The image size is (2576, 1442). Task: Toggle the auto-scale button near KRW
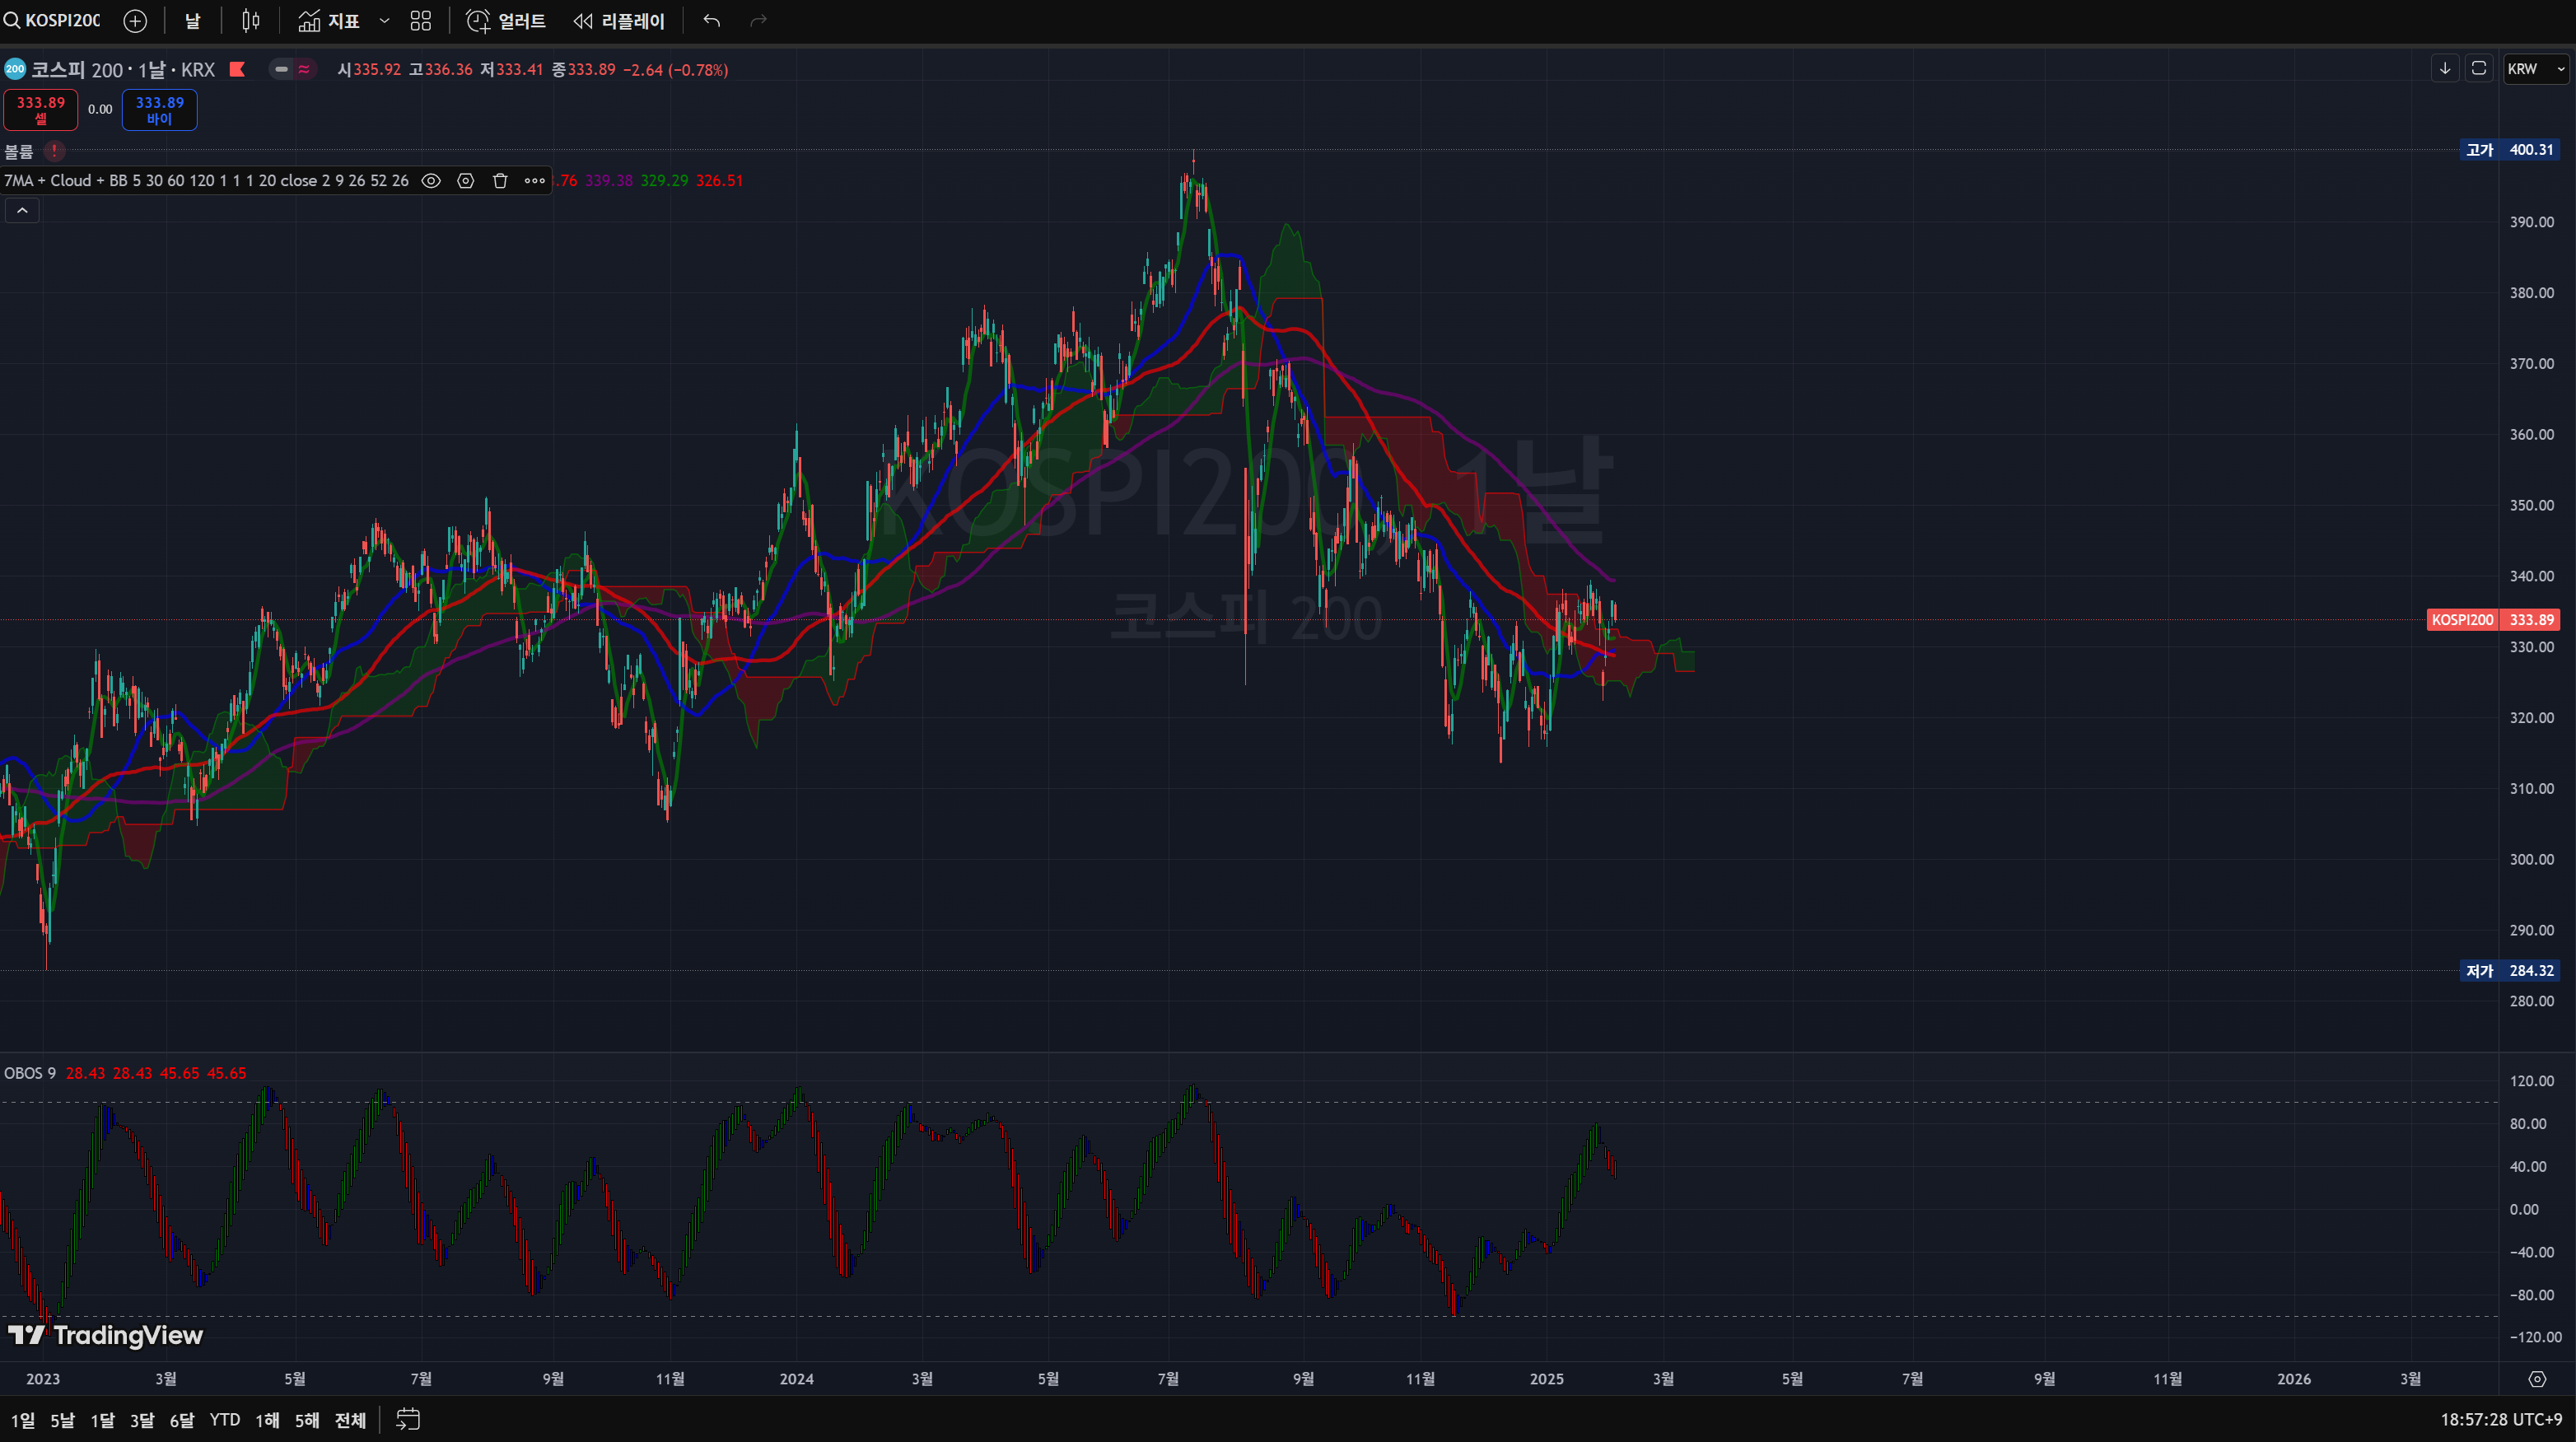tap(2479, 68)
